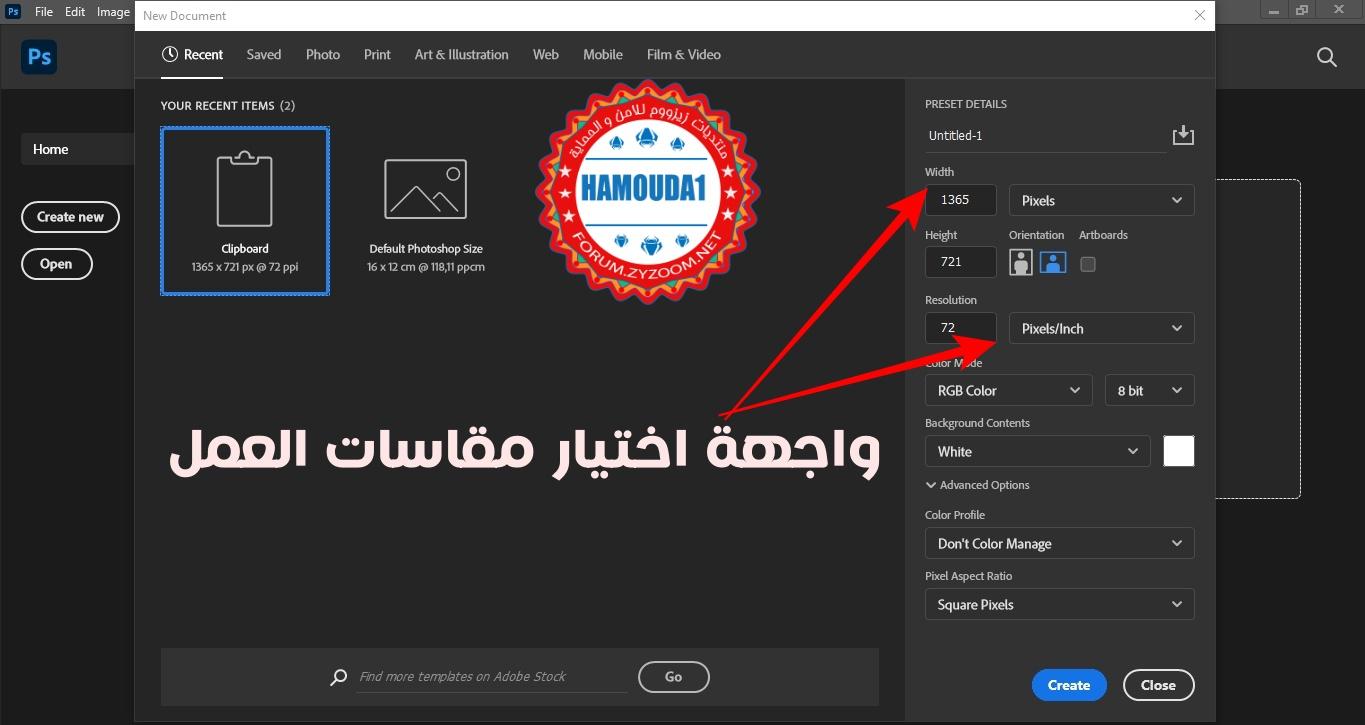
Task: Click the Adobe Stock search magnifier icon
Action: (x=339, y=677)
